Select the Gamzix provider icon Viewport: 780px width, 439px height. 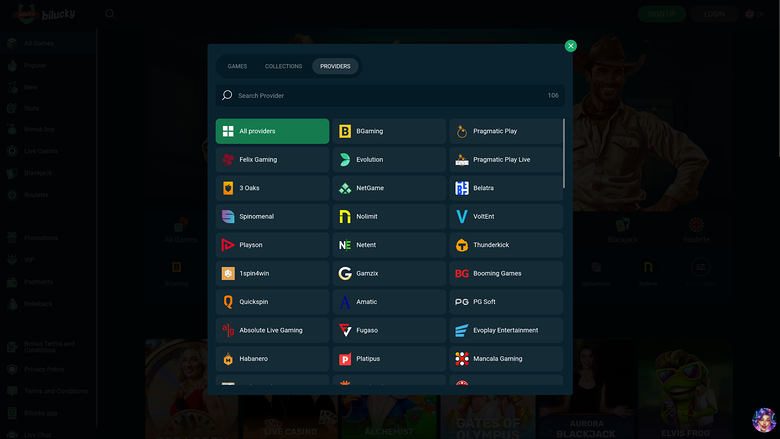click(x=345, y=273)
